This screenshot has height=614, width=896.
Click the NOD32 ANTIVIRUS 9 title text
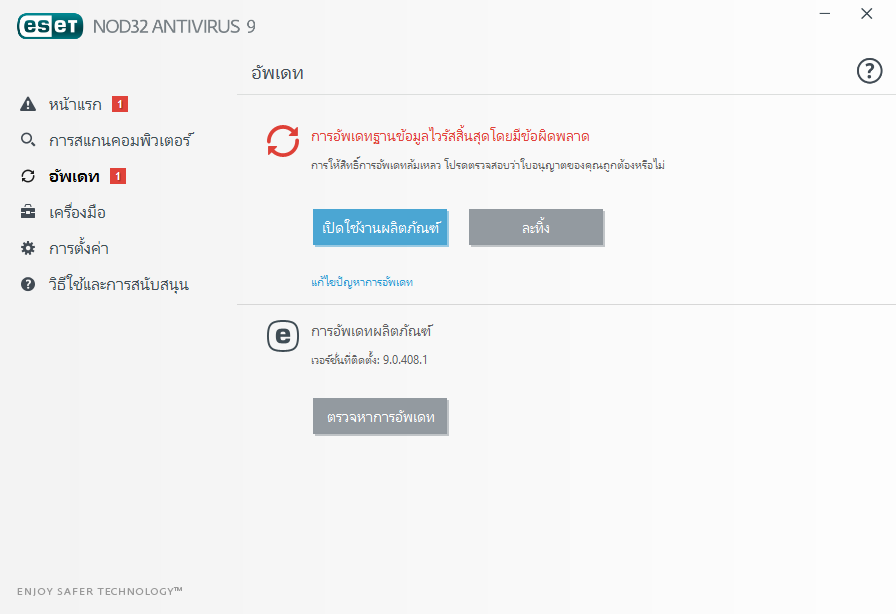(x=174, y=26)
